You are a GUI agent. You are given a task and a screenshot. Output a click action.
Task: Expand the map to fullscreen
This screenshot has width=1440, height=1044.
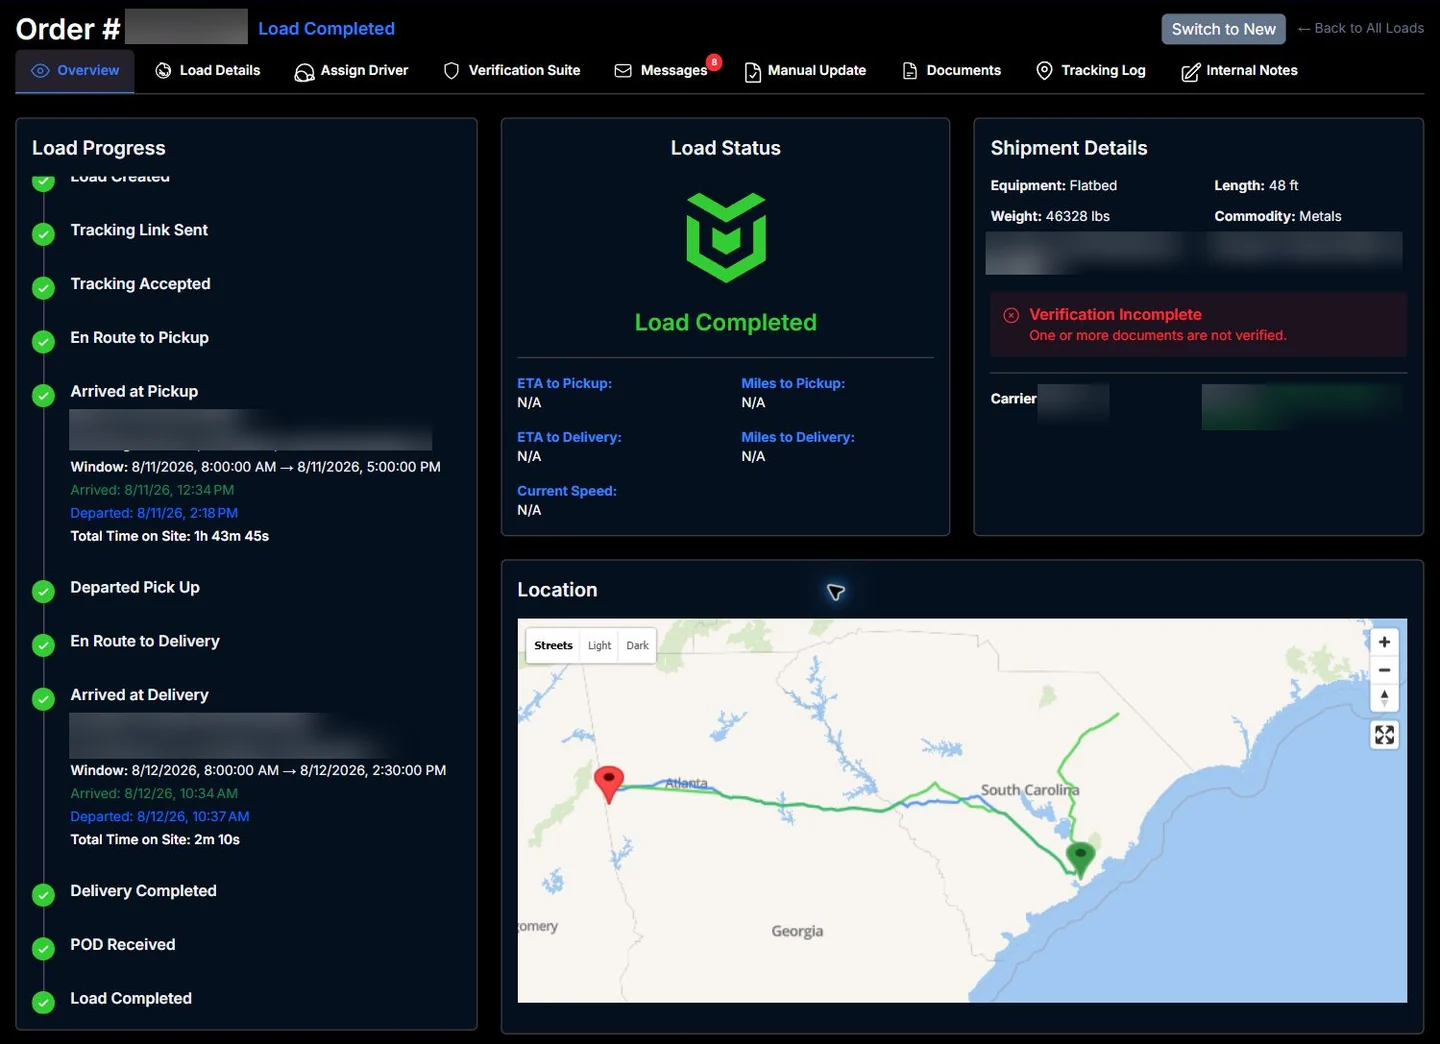point(1384,735)
